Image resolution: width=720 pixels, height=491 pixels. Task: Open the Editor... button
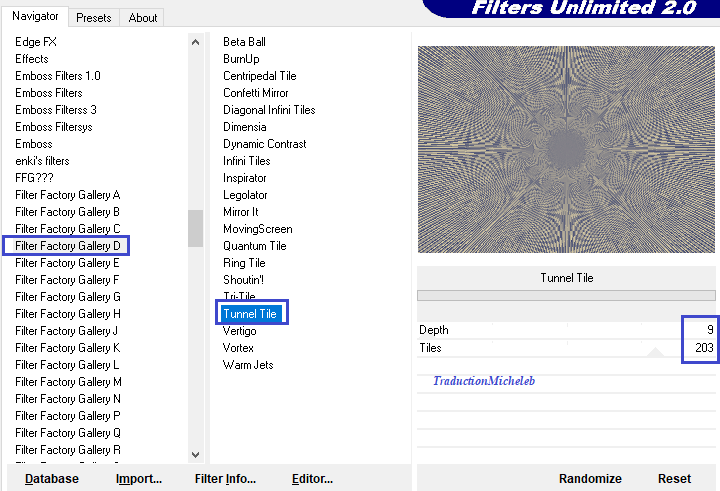[312, 479]
